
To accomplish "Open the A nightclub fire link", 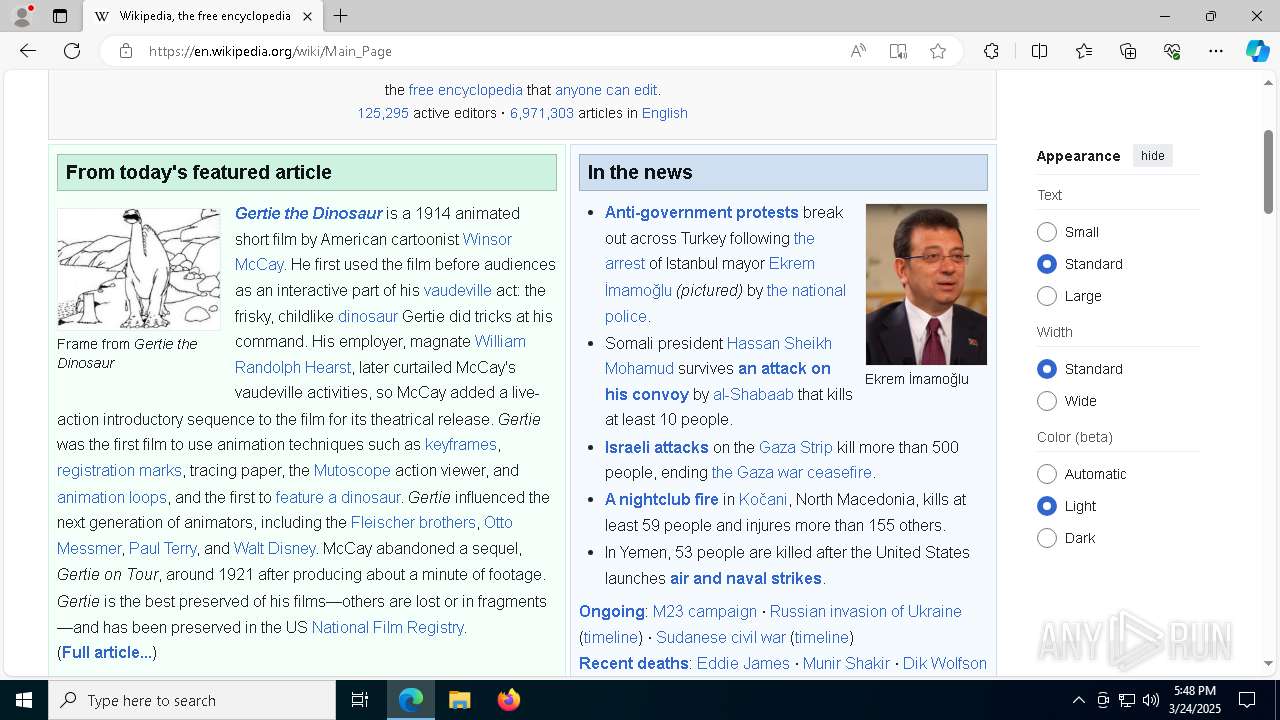I will point(662,499).
